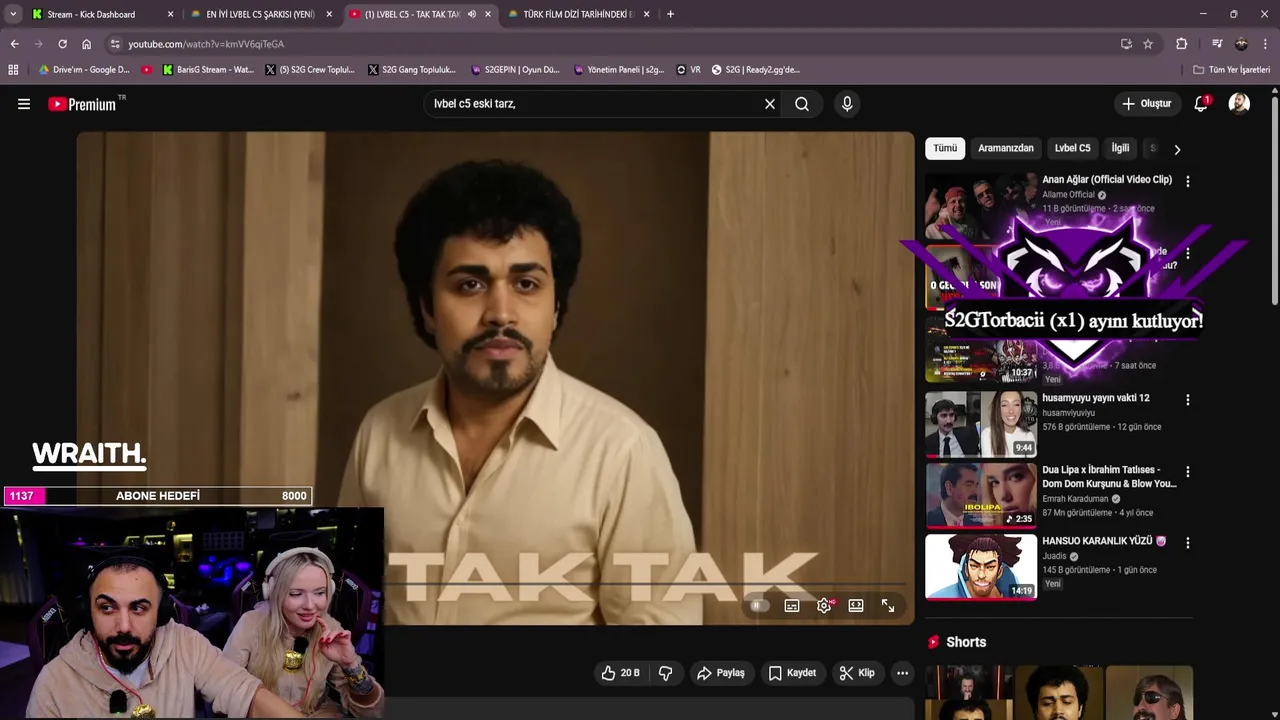Screen dimensions: 1280x720
Task: Install app icon in address bar
Action: point(1126,44)
